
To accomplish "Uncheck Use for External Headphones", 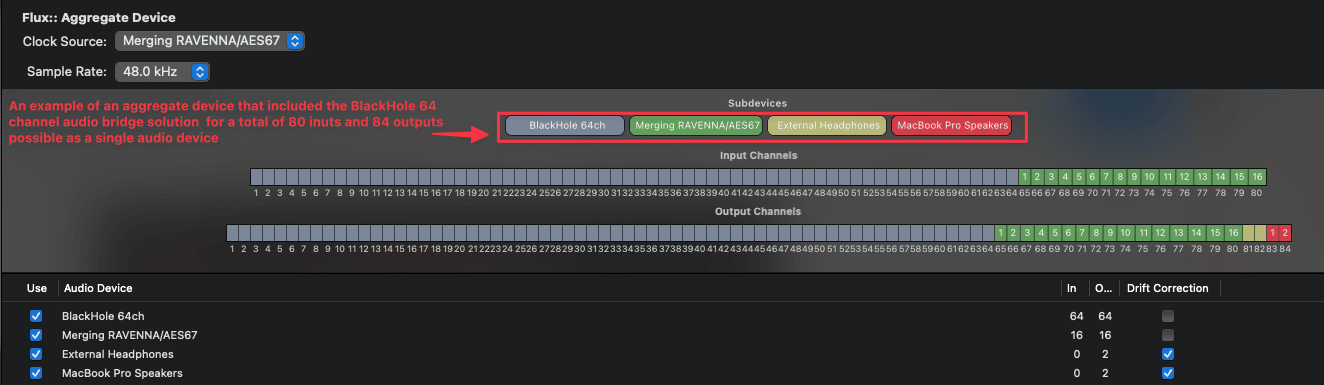I will tap(37, 354).
